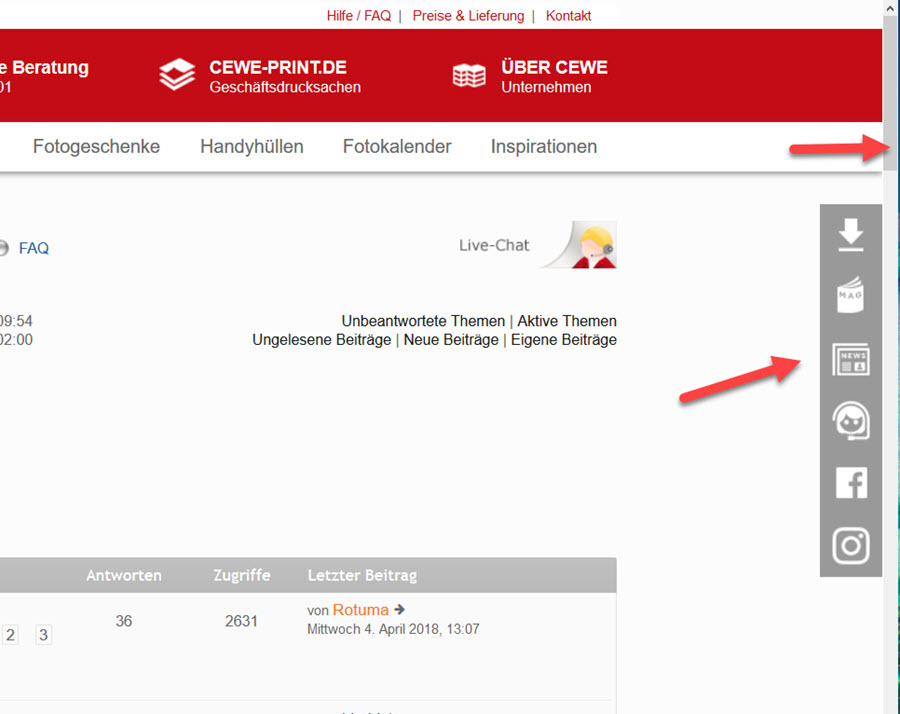Open the forum FAQ link

coord(34,248)
